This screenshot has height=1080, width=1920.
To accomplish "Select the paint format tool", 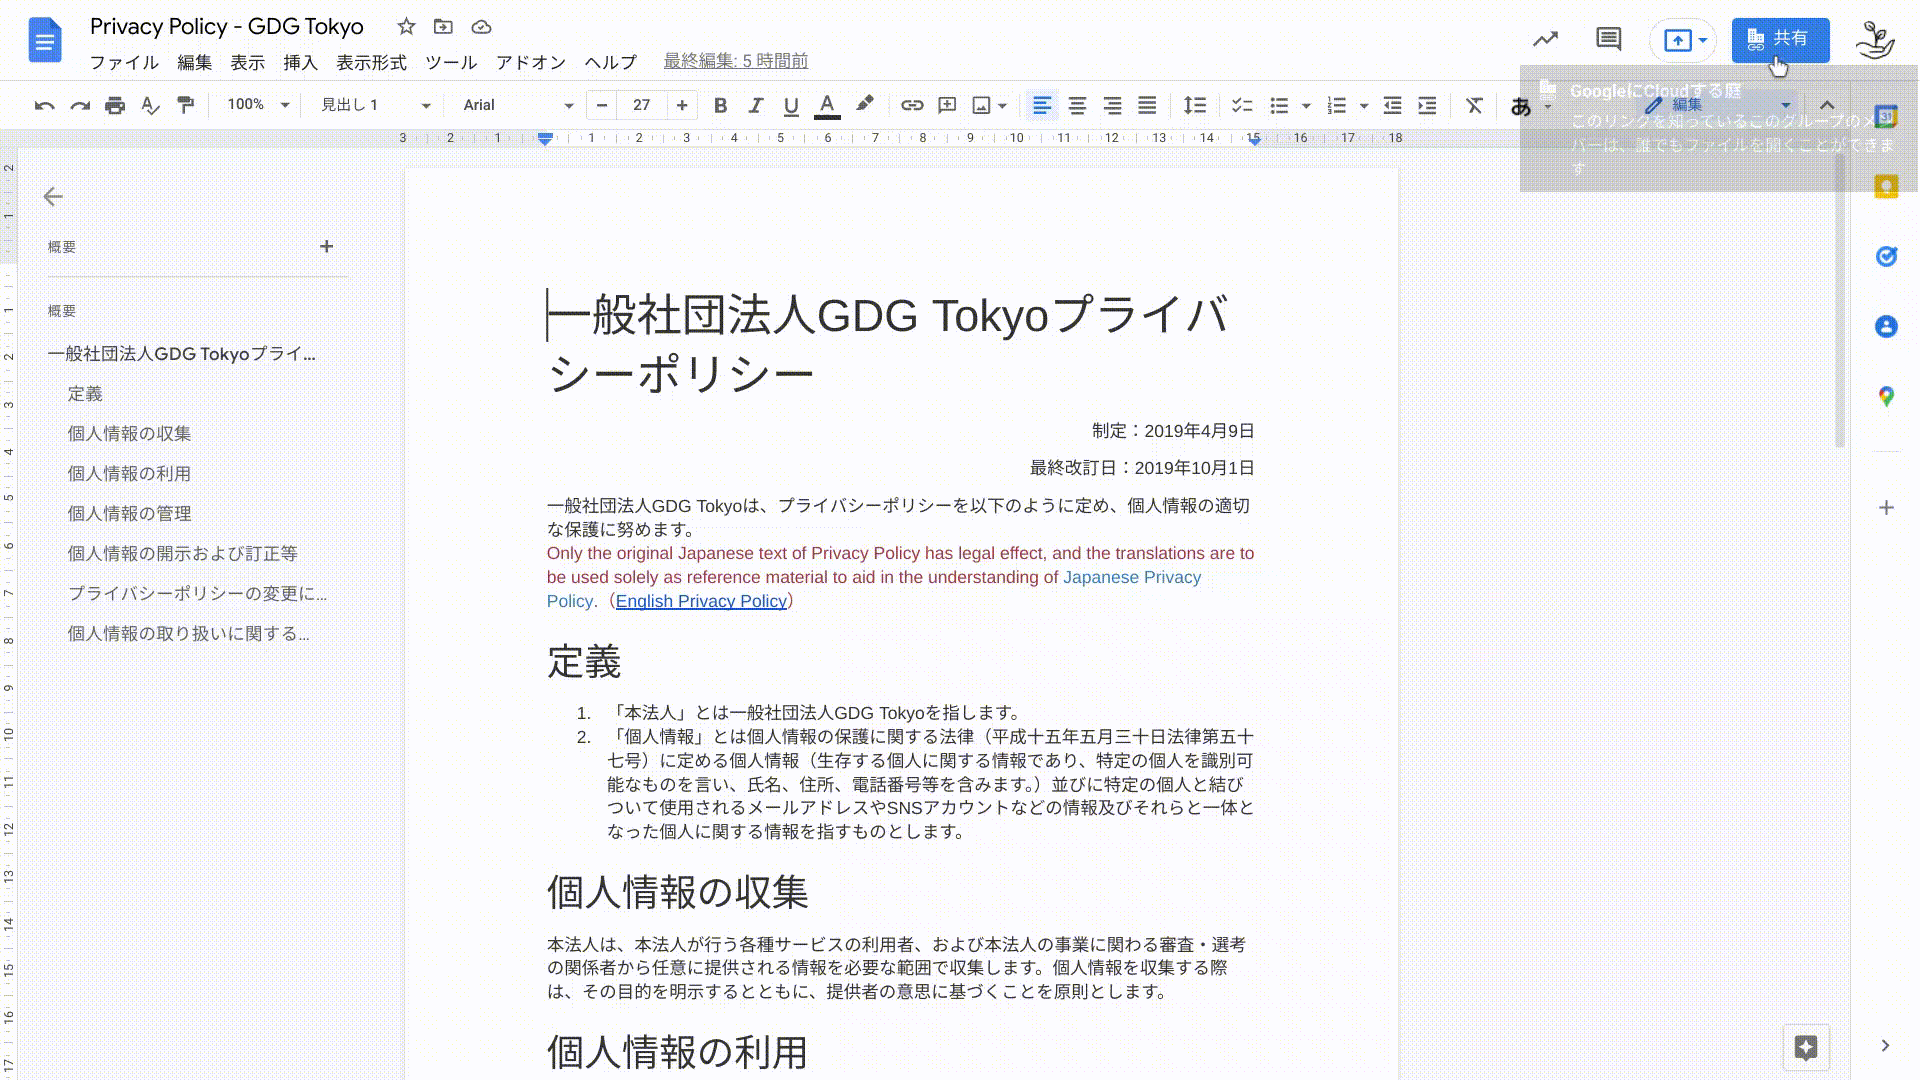I will click(x=186, y=105).
